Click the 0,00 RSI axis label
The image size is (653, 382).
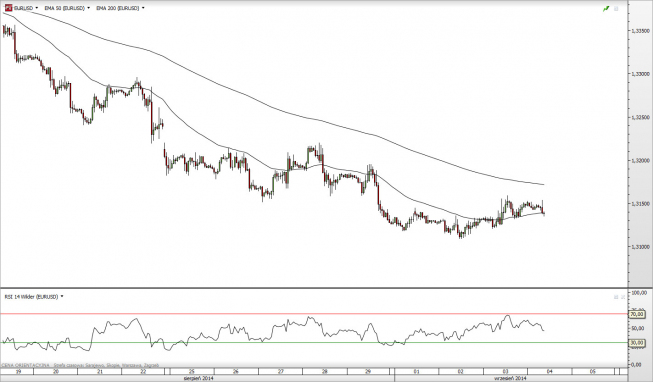(636, 365)
